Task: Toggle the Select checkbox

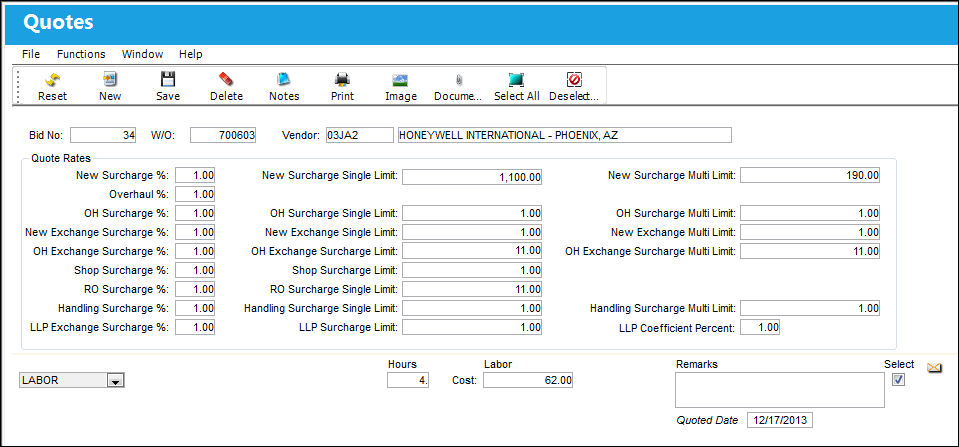Action: [898, 380]
